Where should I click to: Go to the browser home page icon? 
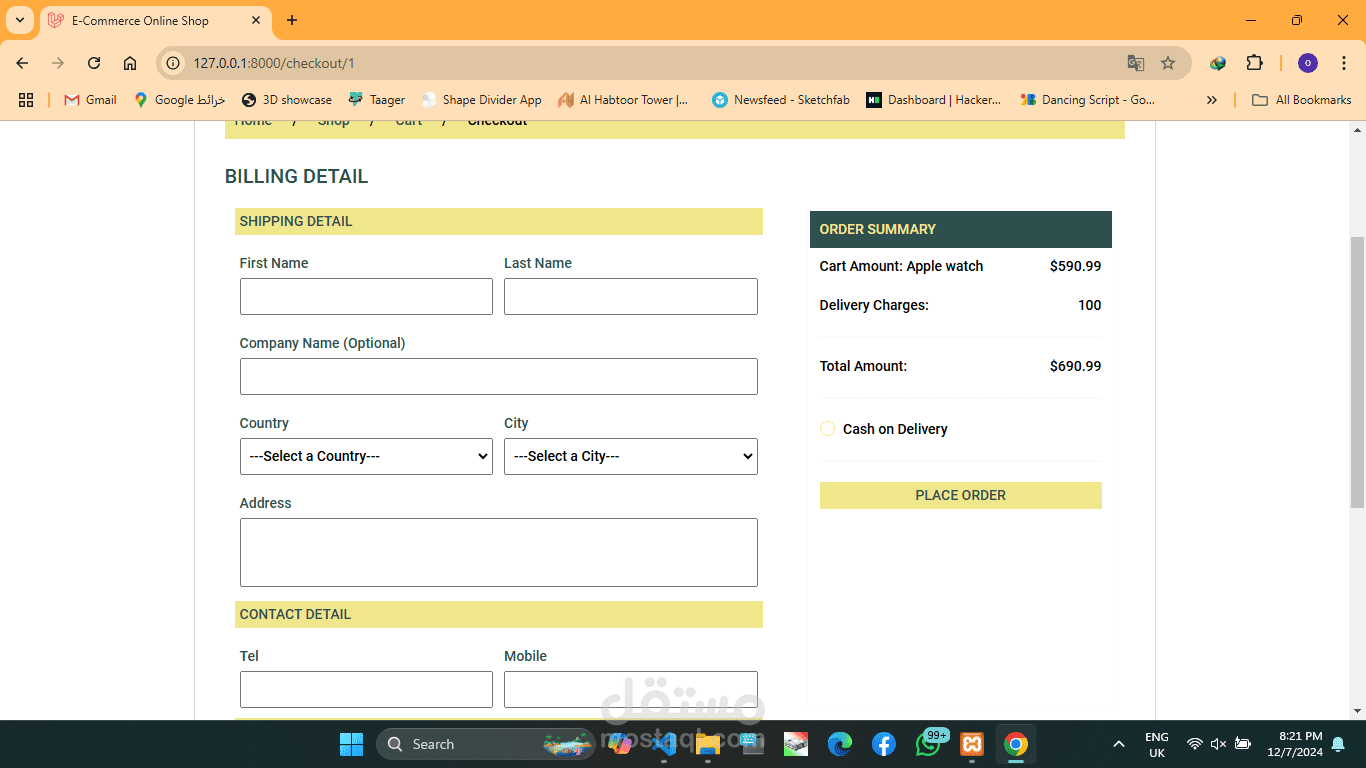(130, 63)
